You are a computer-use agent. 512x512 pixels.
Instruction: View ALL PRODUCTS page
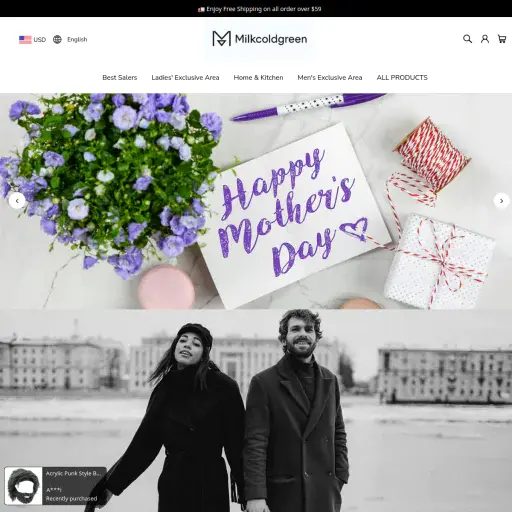(x=402, y=78)
